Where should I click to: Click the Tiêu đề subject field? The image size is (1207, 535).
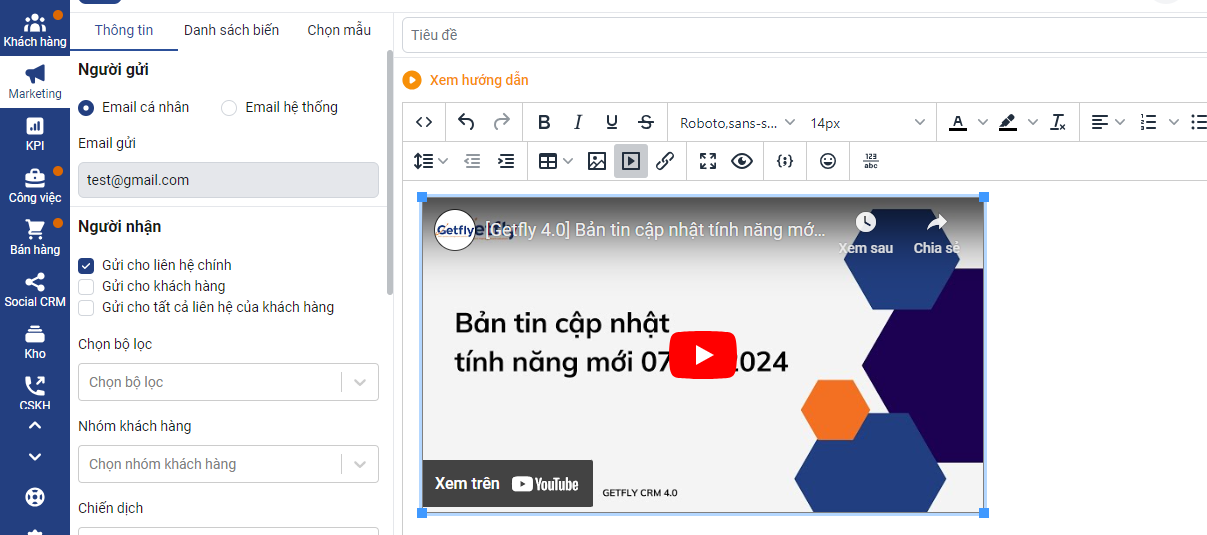click(x=804, y=35)
